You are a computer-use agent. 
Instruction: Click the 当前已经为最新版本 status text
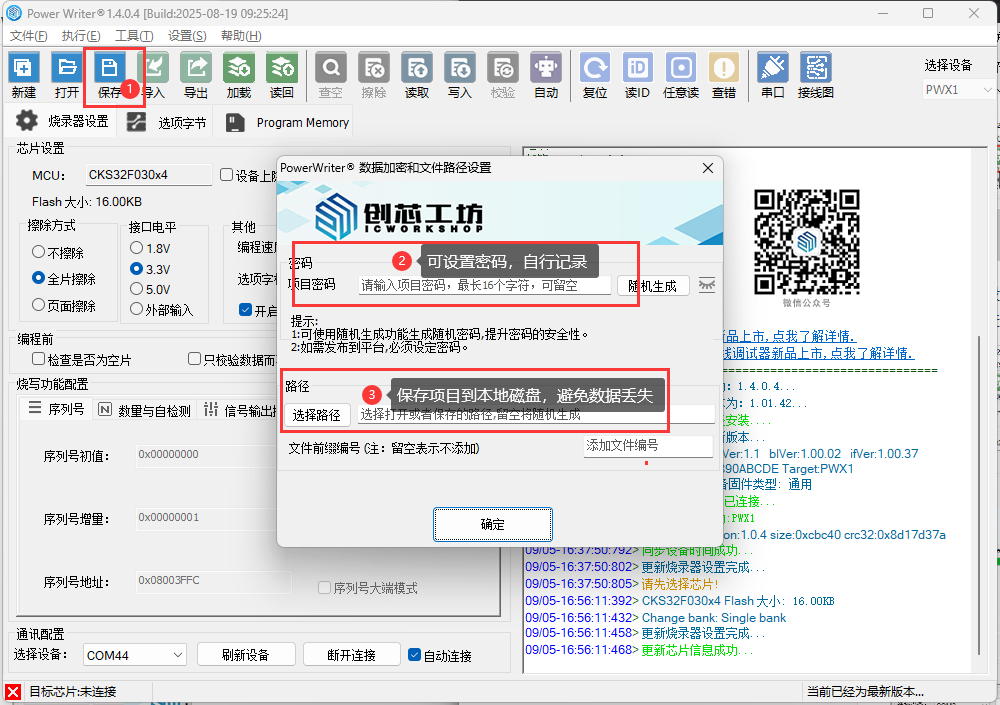865,692
